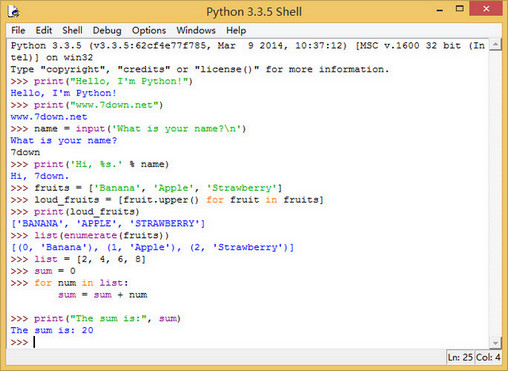
Task: Maximize the Python Shell window
Action: tap(460, 9)
